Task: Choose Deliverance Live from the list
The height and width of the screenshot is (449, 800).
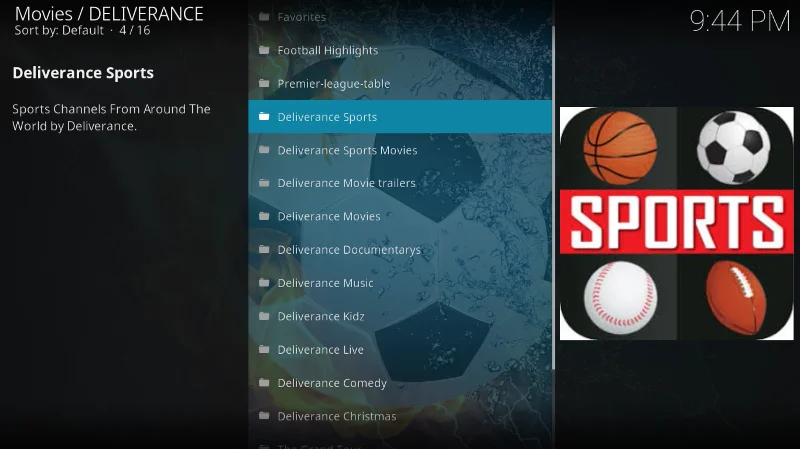Action: click(400, 350)
